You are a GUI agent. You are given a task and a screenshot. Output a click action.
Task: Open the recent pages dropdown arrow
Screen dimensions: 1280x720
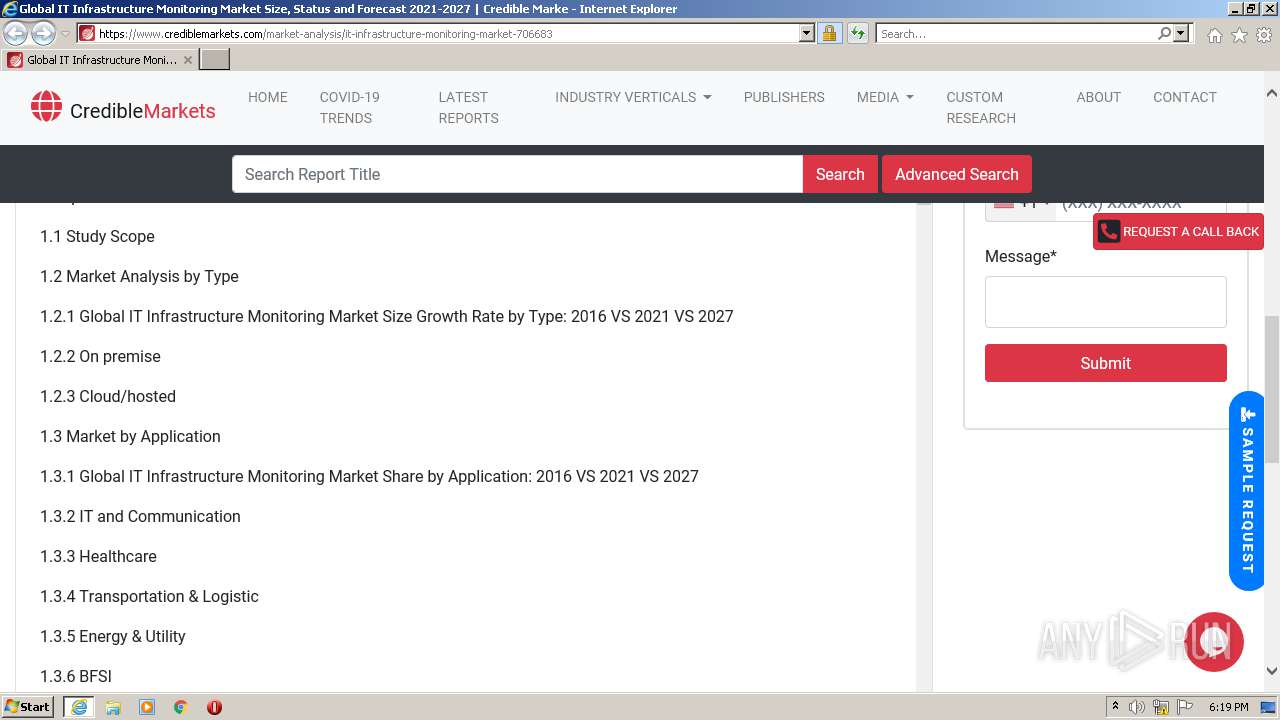click(x=65, y=34)
